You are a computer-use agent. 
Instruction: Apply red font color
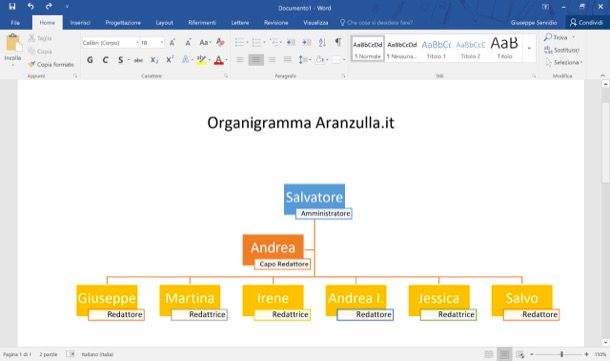point(219,60)
